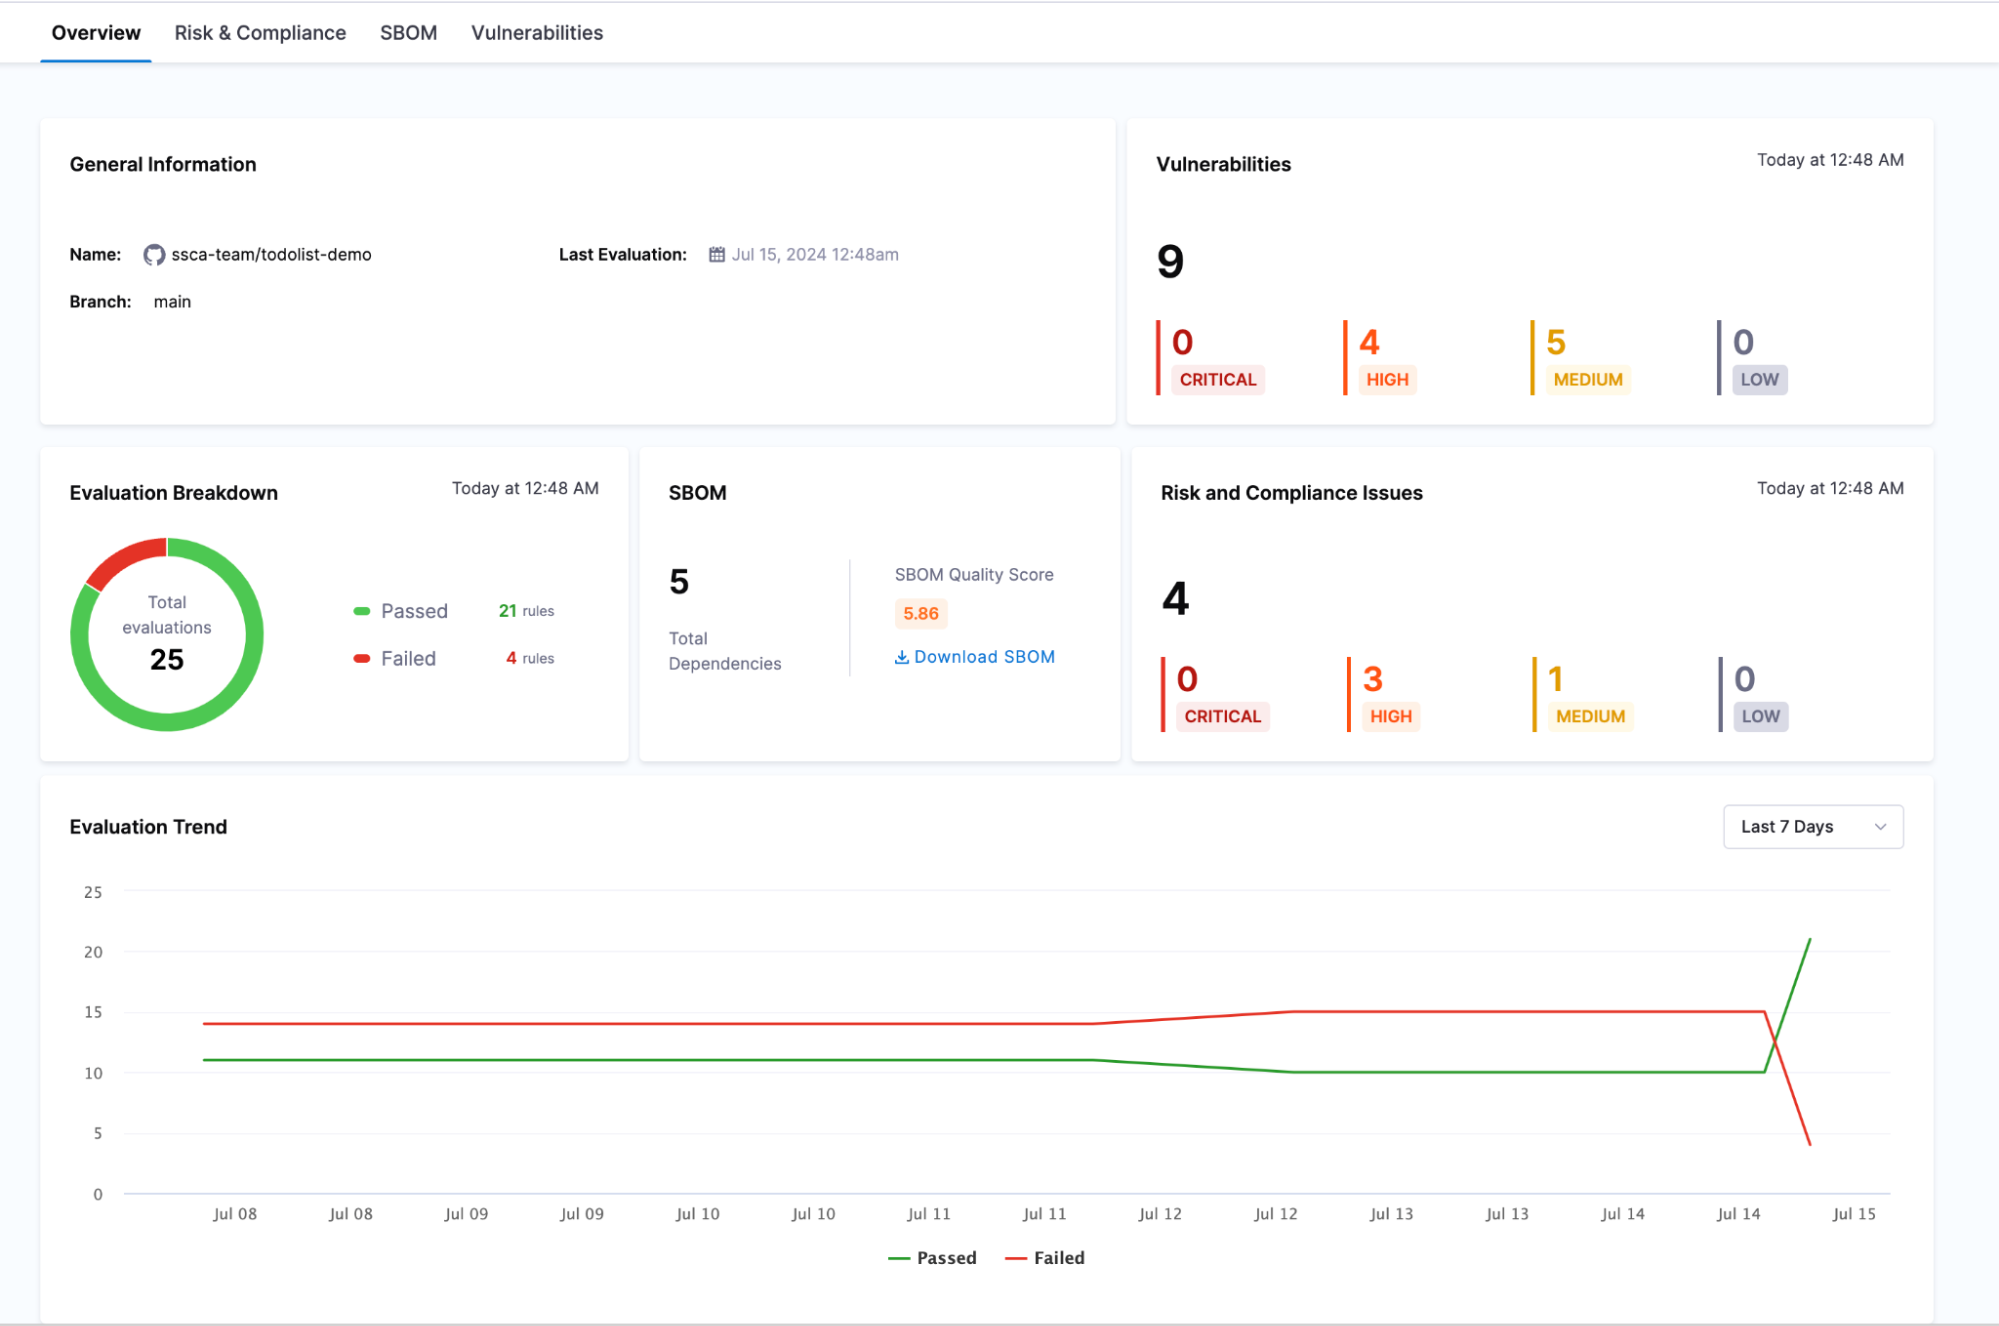This screenshot has width=1999, height=1326.
Task: Click the 5.86 SBOM Quality Score badge
Action: [920, 614]
